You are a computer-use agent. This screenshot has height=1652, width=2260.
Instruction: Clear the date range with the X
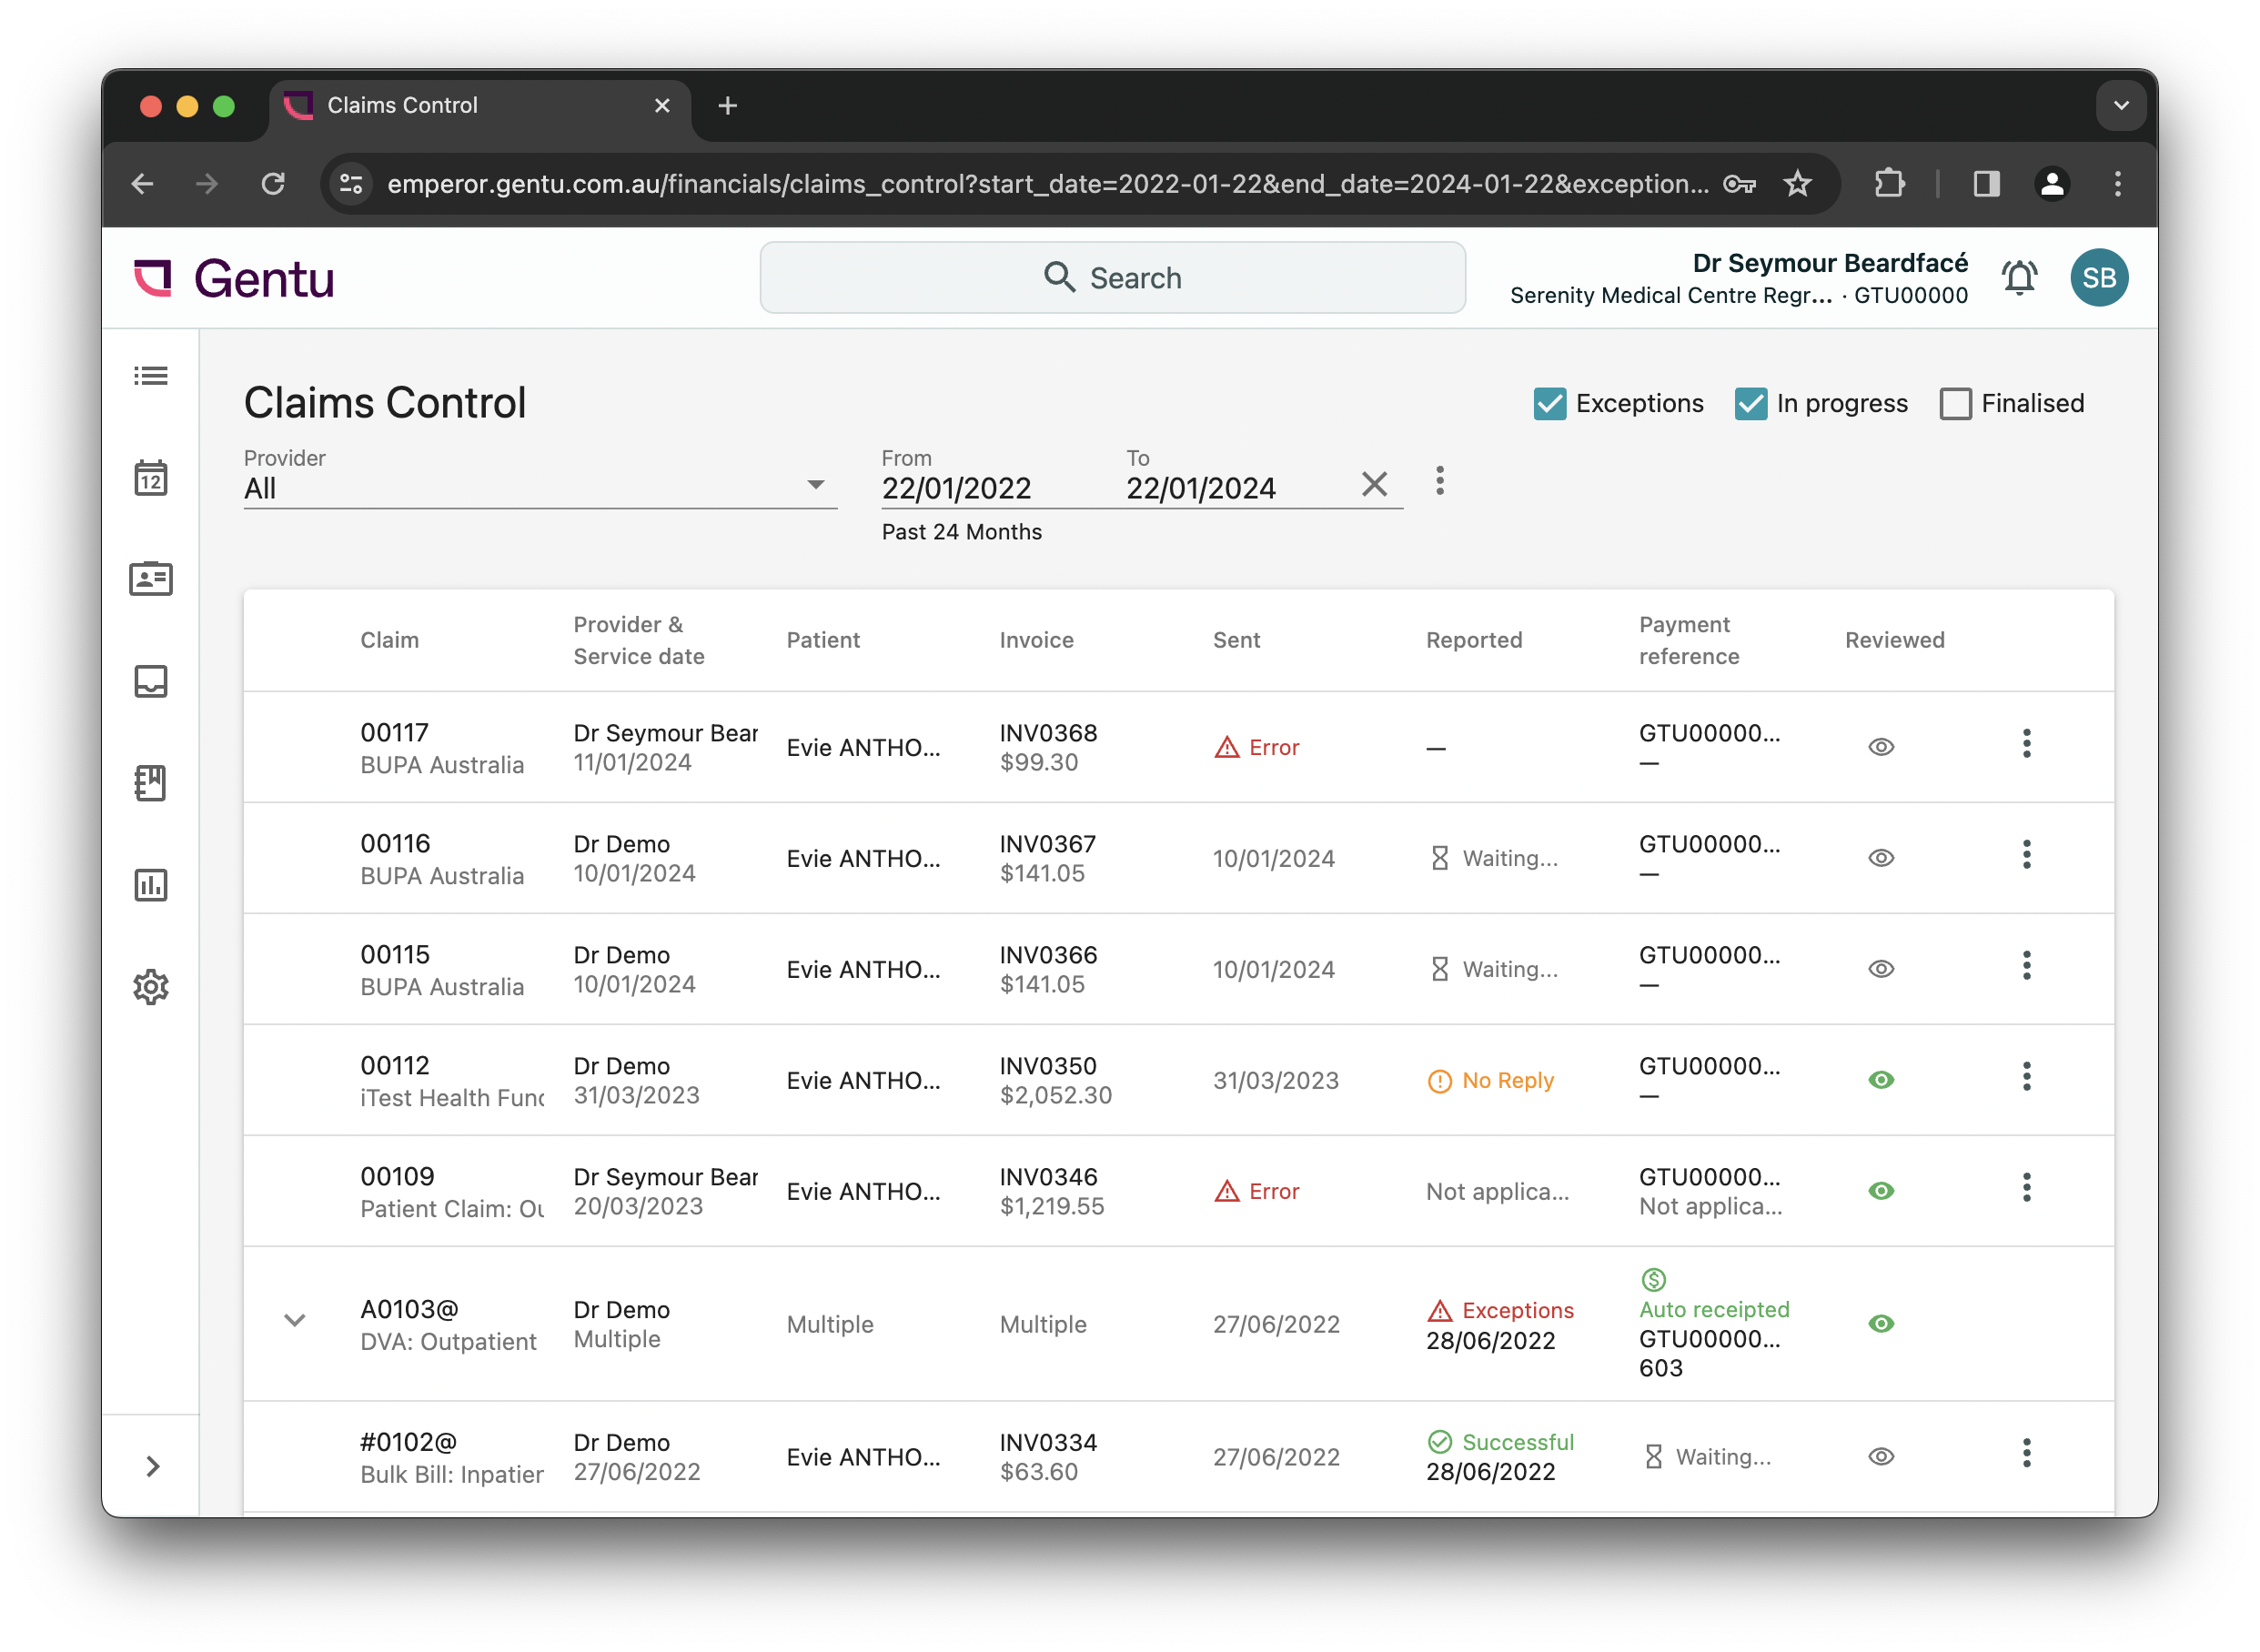1375,484
